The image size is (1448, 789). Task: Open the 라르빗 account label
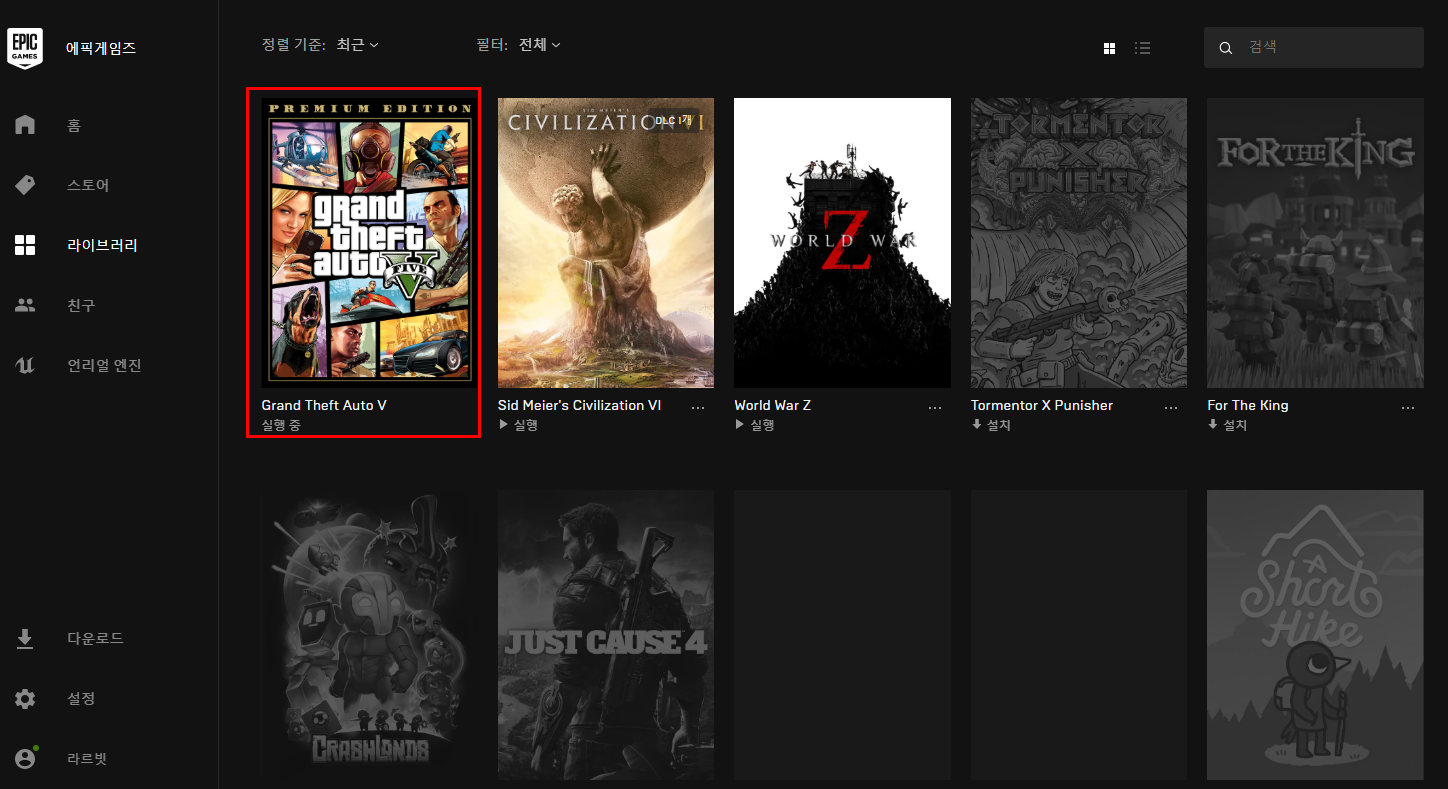tap(87, 758)
